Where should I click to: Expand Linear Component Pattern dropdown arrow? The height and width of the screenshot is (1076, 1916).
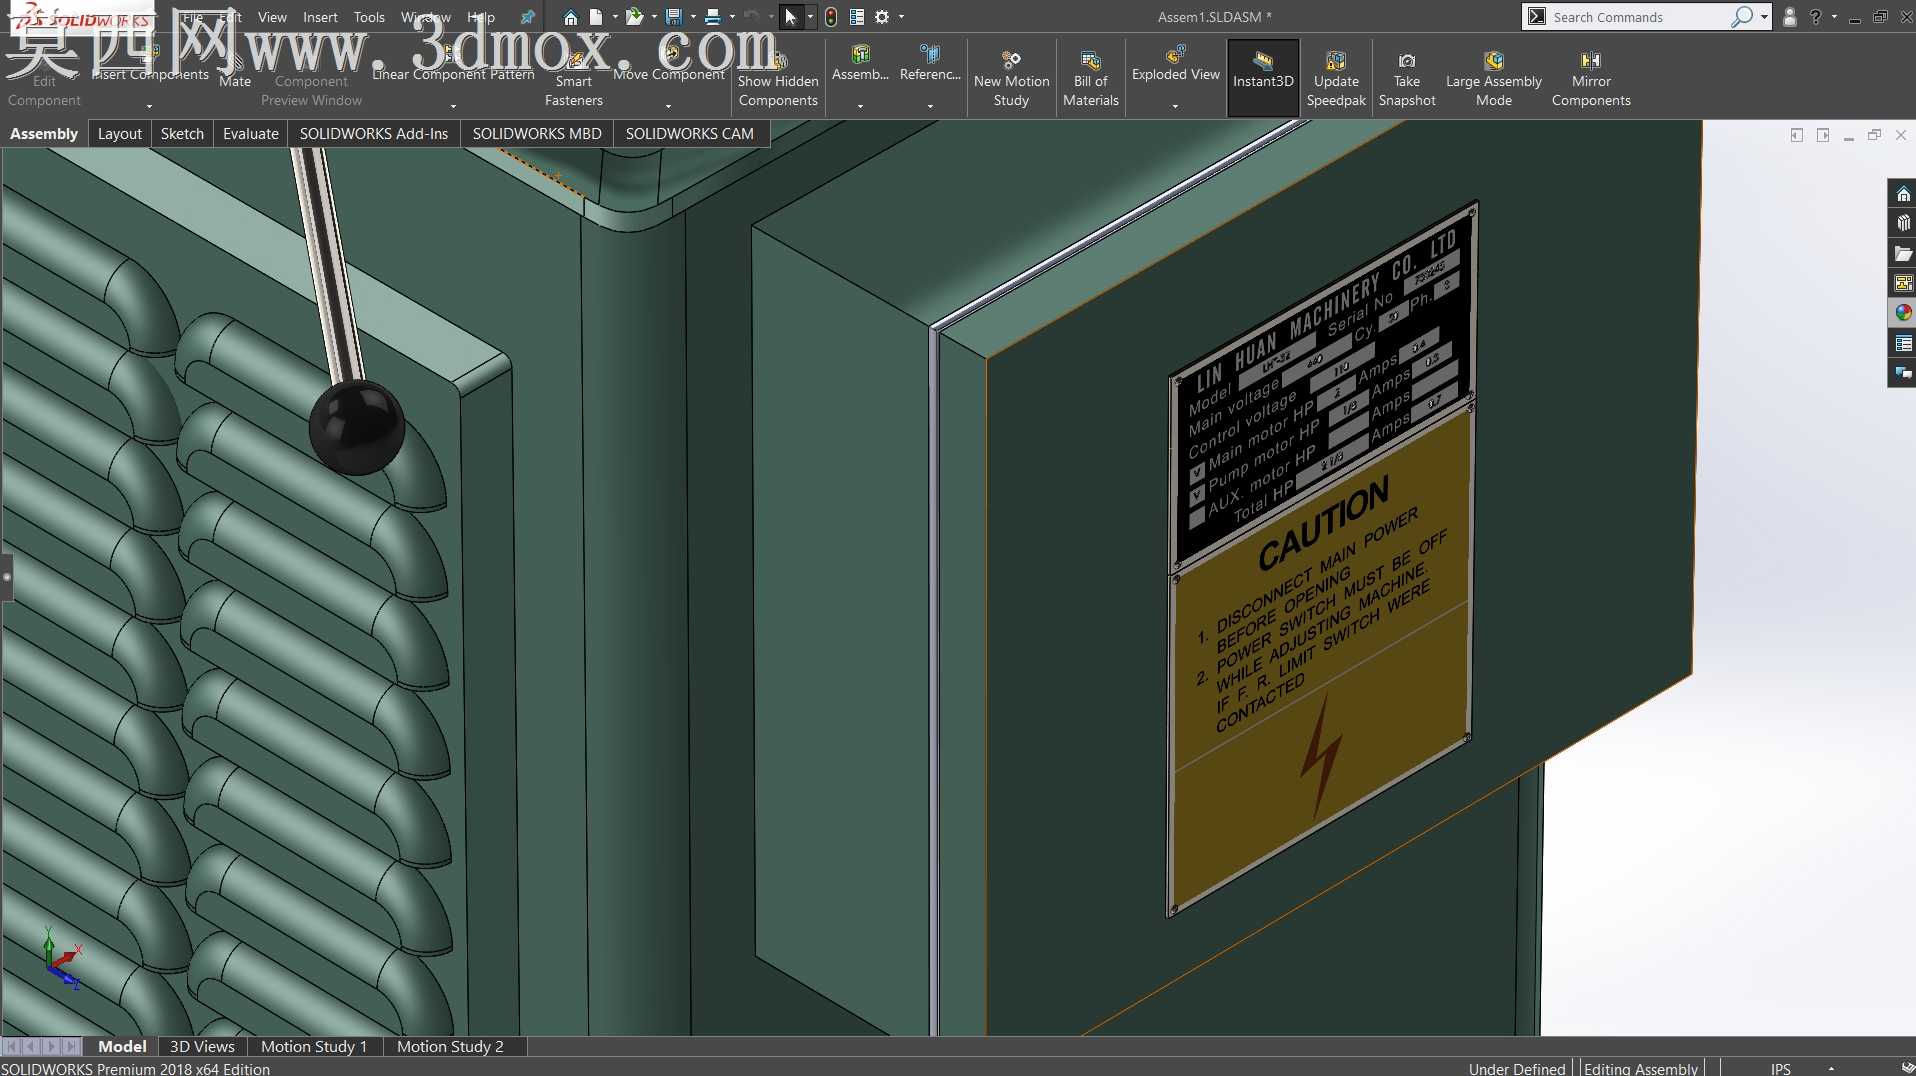coord(453,106)
